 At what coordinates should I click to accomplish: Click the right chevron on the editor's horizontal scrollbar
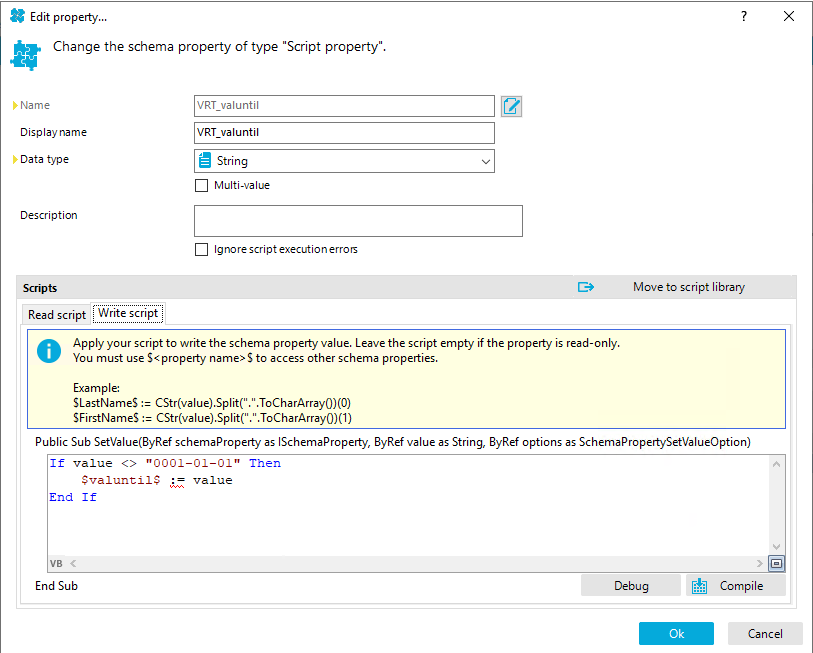click(x=758, y=563)
